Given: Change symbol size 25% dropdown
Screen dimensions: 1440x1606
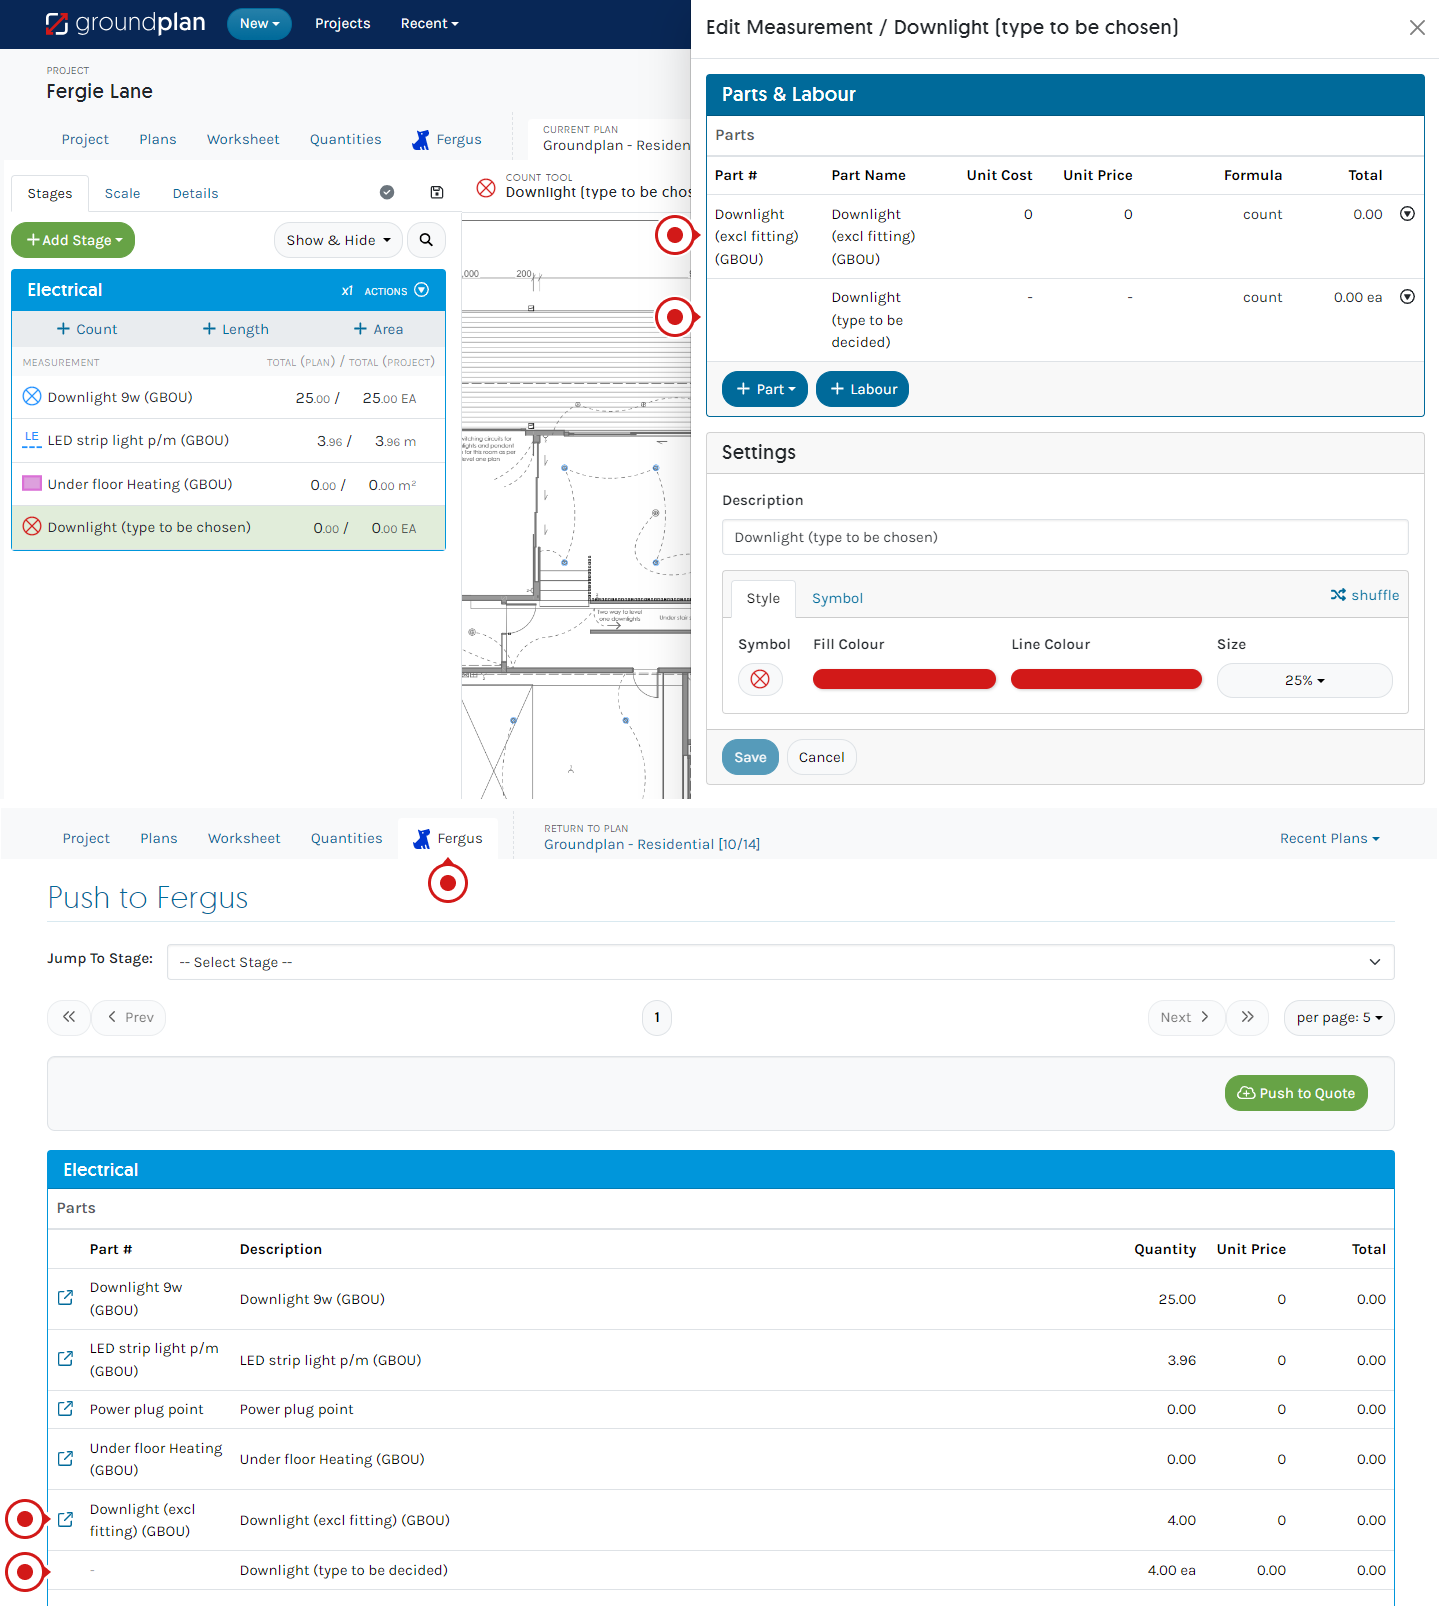Looking at the screenshot, I should 1304,680.
